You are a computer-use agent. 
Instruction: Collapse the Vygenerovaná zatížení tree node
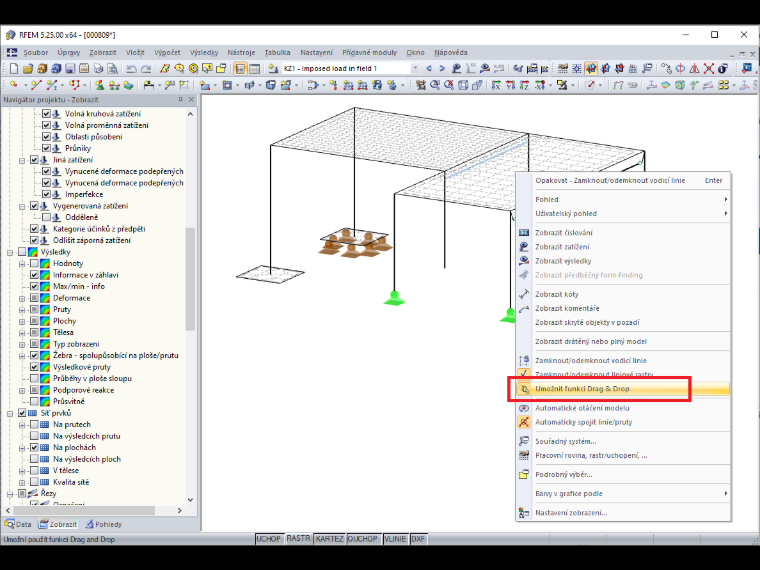22,206
